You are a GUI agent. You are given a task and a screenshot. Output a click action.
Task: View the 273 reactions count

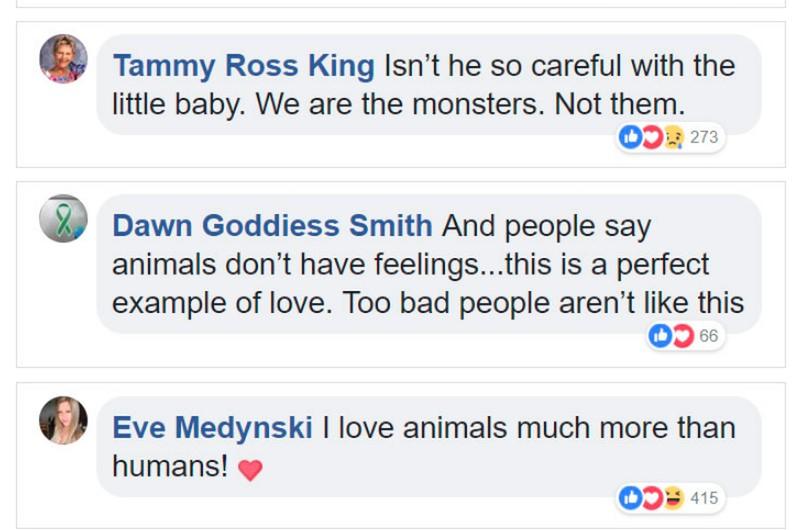tap(704, 137)
